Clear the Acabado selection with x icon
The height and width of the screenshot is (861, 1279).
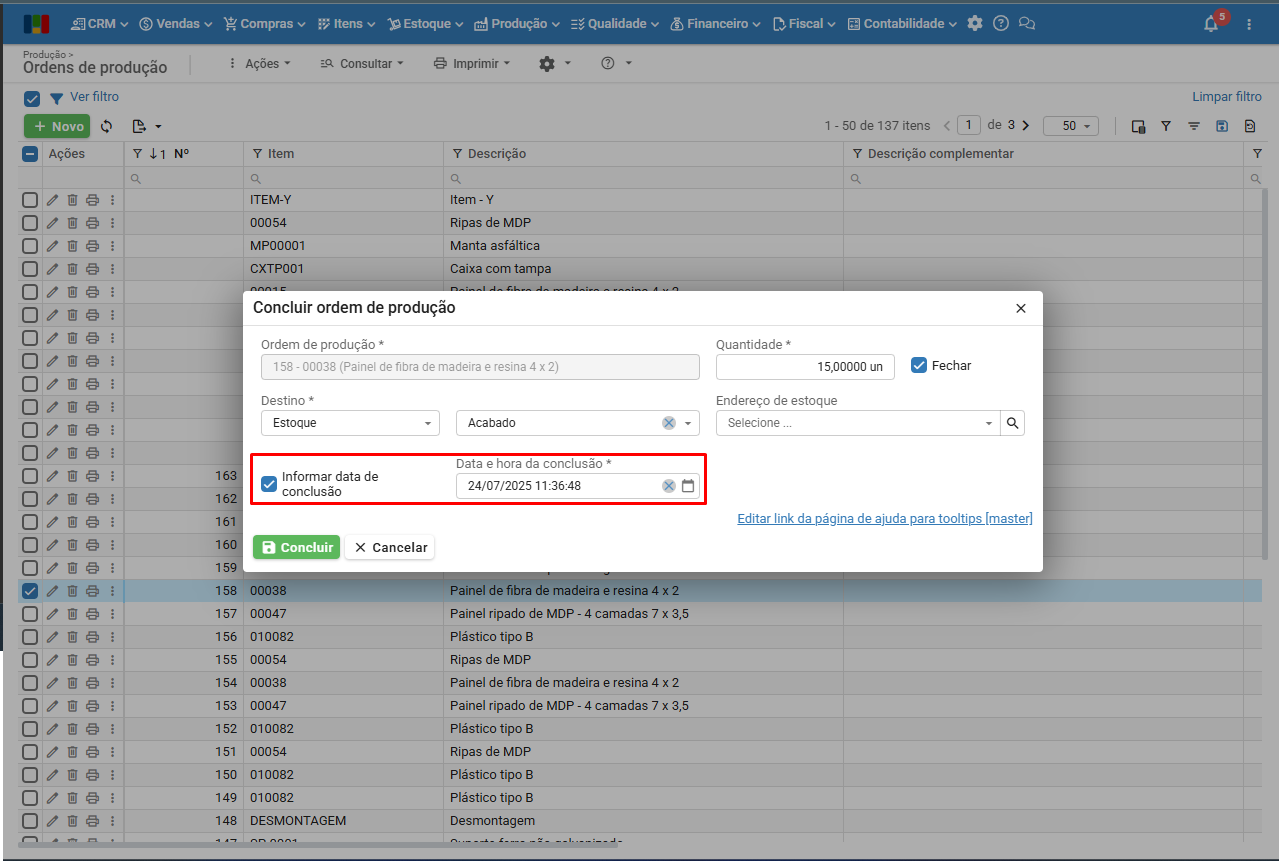pos(669,423)
